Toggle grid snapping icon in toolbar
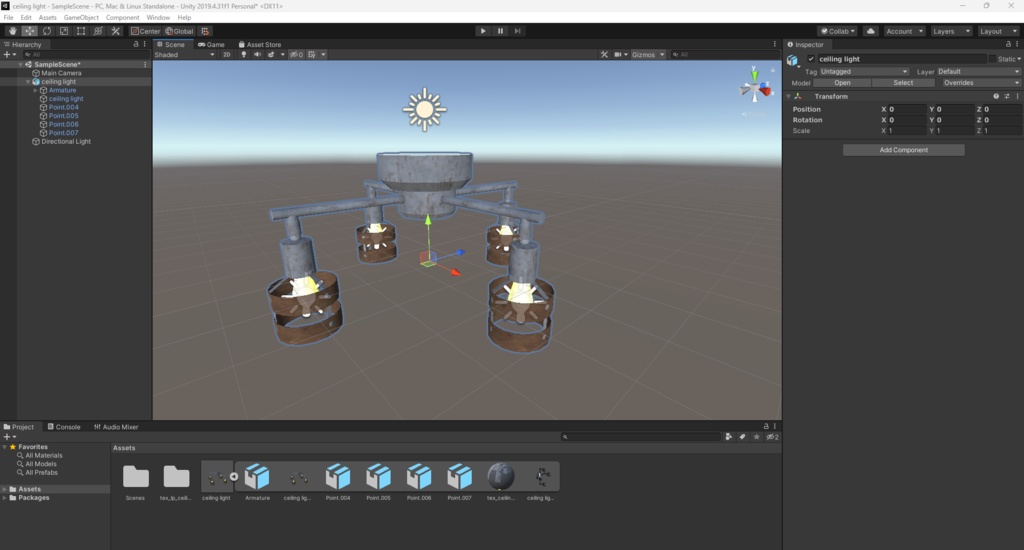 (x=205, y=31)
